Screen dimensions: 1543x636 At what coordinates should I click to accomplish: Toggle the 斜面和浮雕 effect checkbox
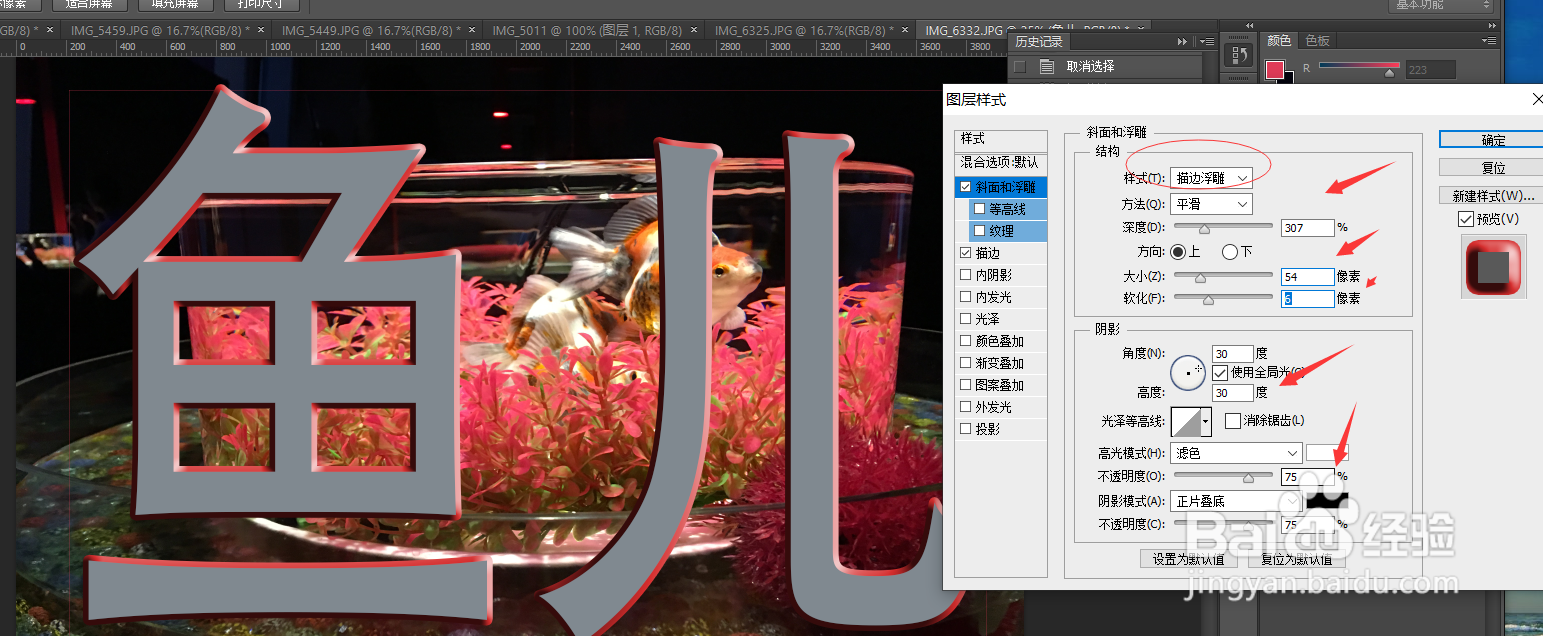[x=965, y=187]
